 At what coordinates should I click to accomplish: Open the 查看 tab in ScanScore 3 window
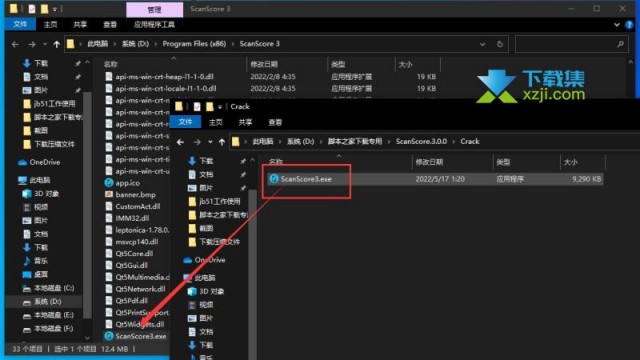click(110, 24)
